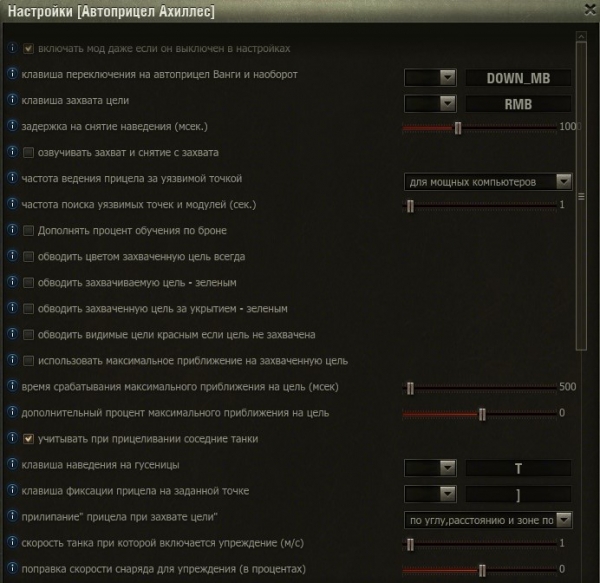
Task: Show info for 'обводить захватываемую цель - зеленым'
Action: (x=12, y=282)
